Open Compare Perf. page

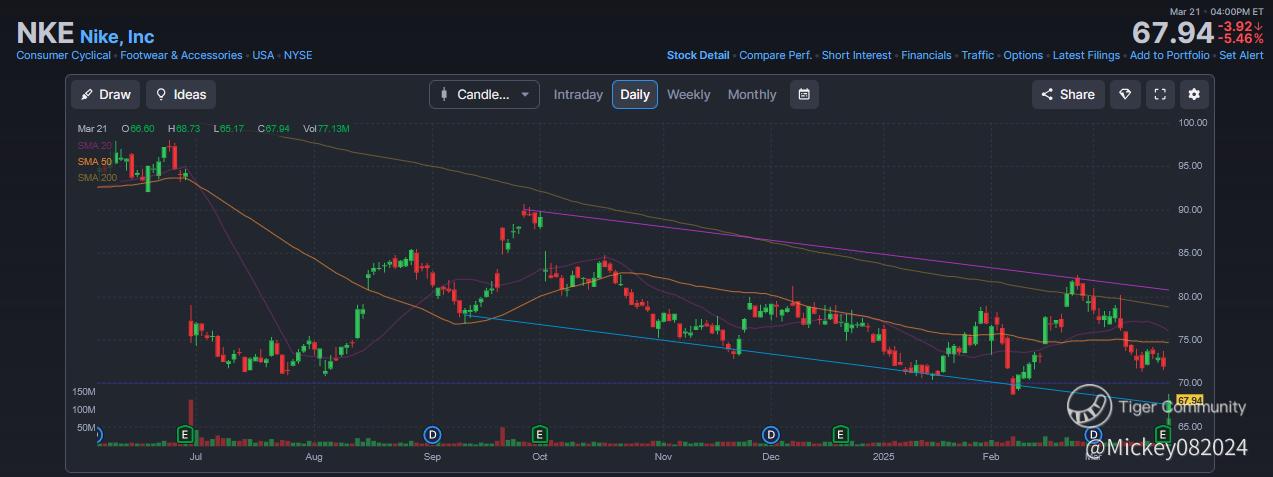click(x=775, y=56)
